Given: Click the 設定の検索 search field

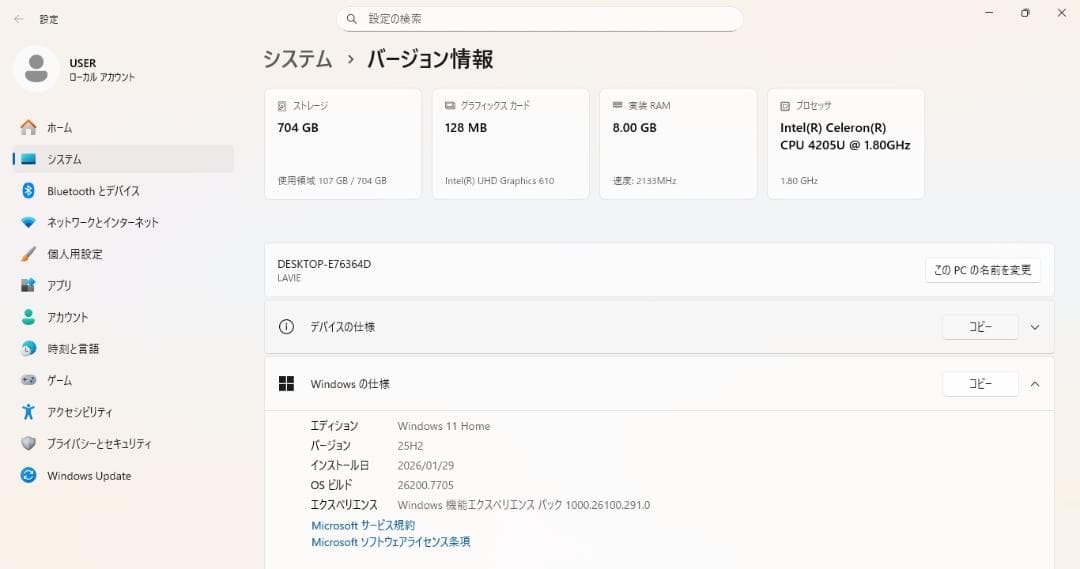Looking at the screenshot, I should pos(539,19).
